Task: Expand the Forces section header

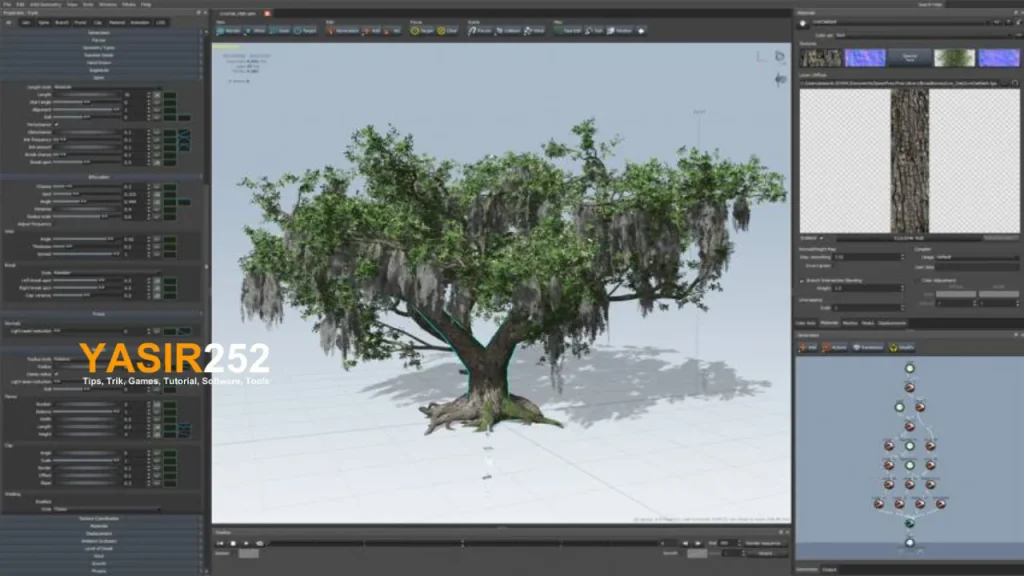Action: (x=101, y=40)
